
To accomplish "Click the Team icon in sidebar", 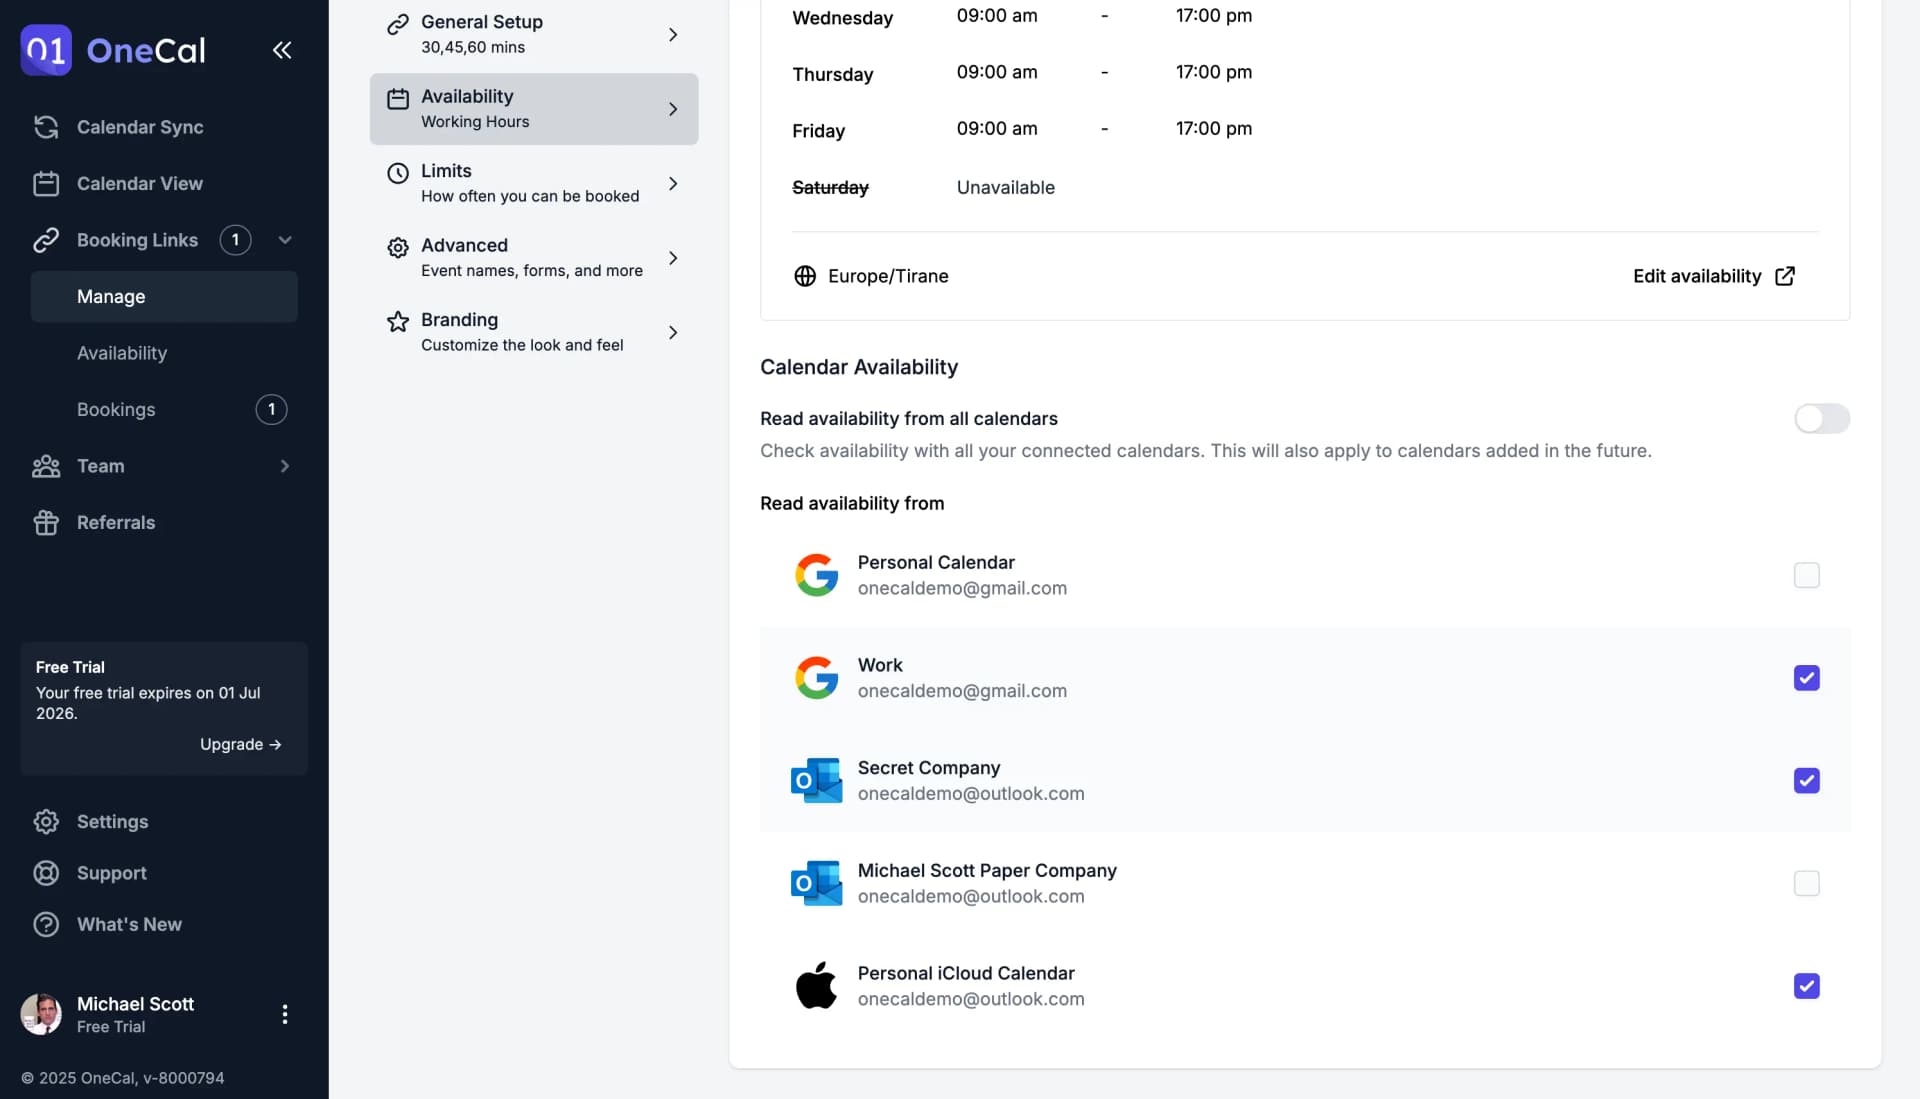I will pyautogui.click(x=45, y=466).
